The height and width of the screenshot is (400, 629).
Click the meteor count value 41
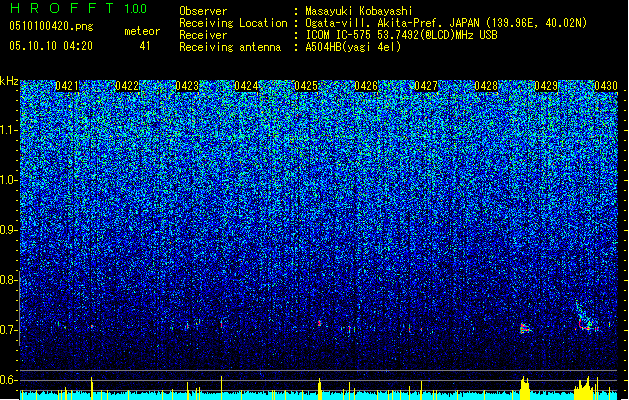[145, 46]
